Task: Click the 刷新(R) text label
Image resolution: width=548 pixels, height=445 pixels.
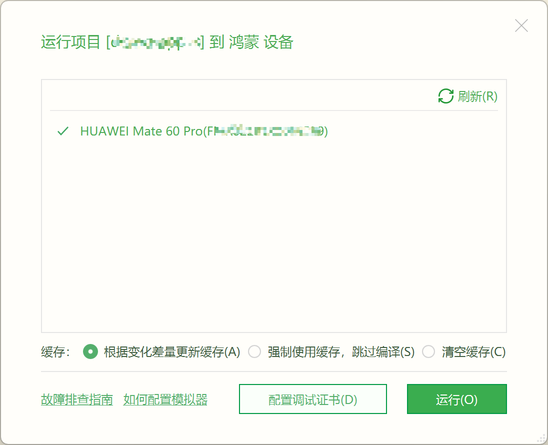Action: point(477,96)
